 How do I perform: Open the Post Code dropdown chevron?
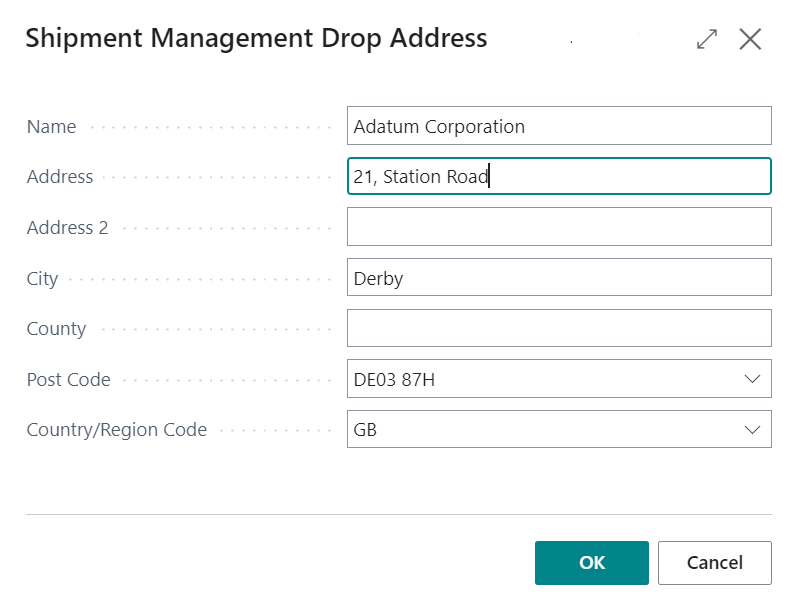[x=752, y=379]
